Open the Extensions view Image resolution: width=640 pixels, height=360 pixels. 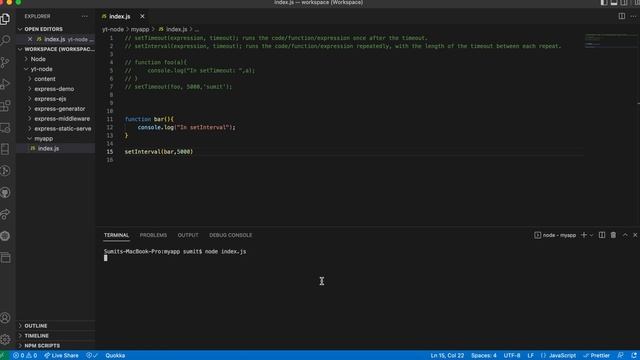(x=5, y=106)
